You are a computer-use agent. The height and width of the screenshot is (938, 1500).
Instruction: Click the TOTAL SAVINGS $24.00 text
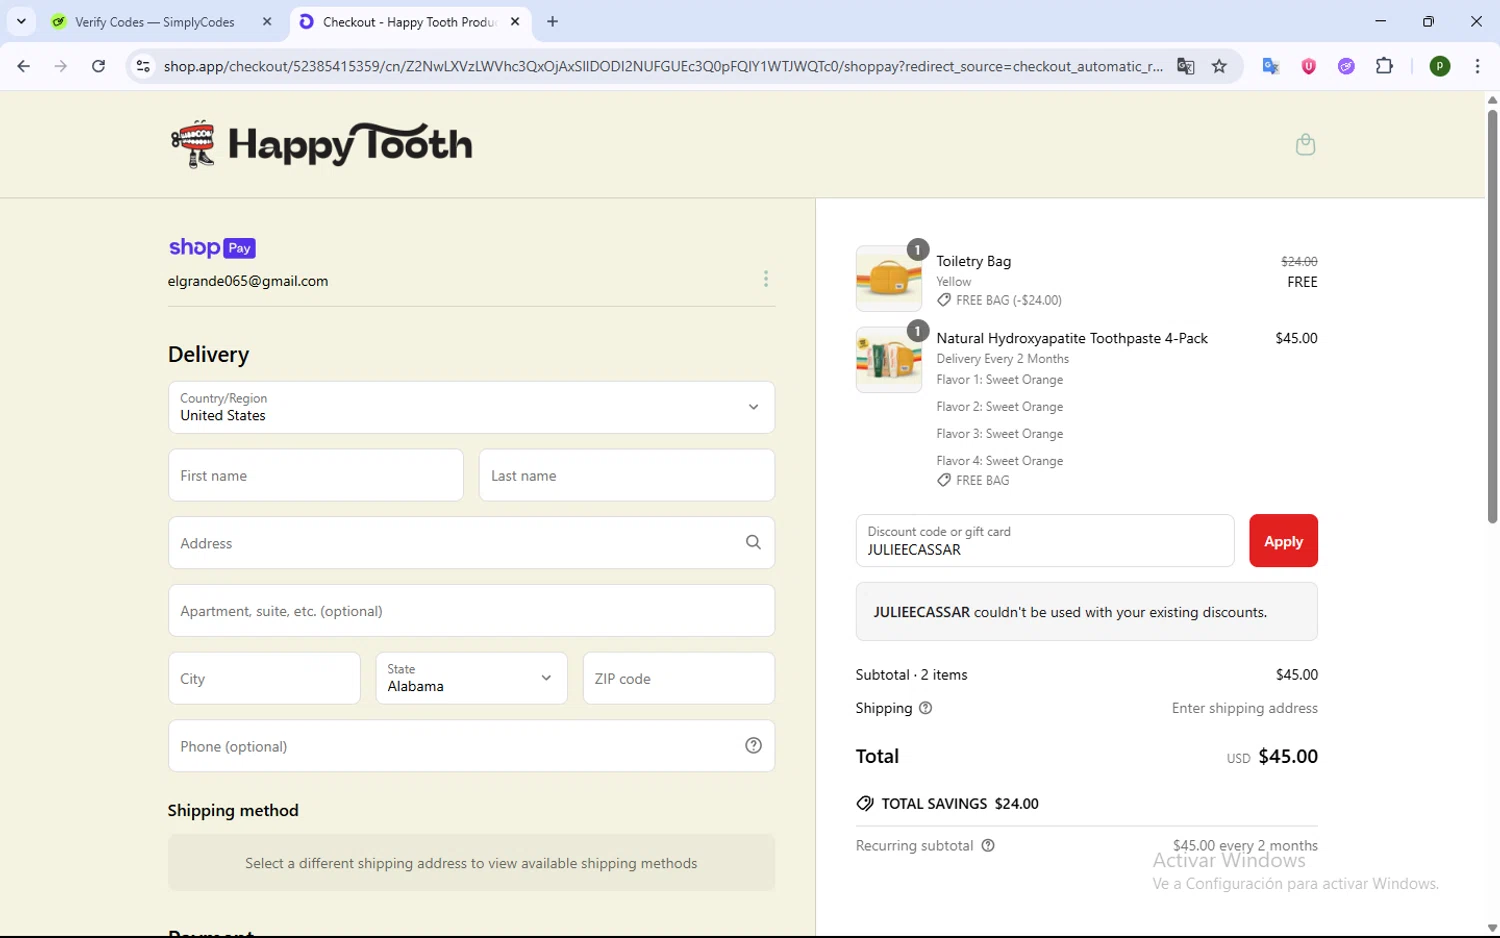point(960,804)
